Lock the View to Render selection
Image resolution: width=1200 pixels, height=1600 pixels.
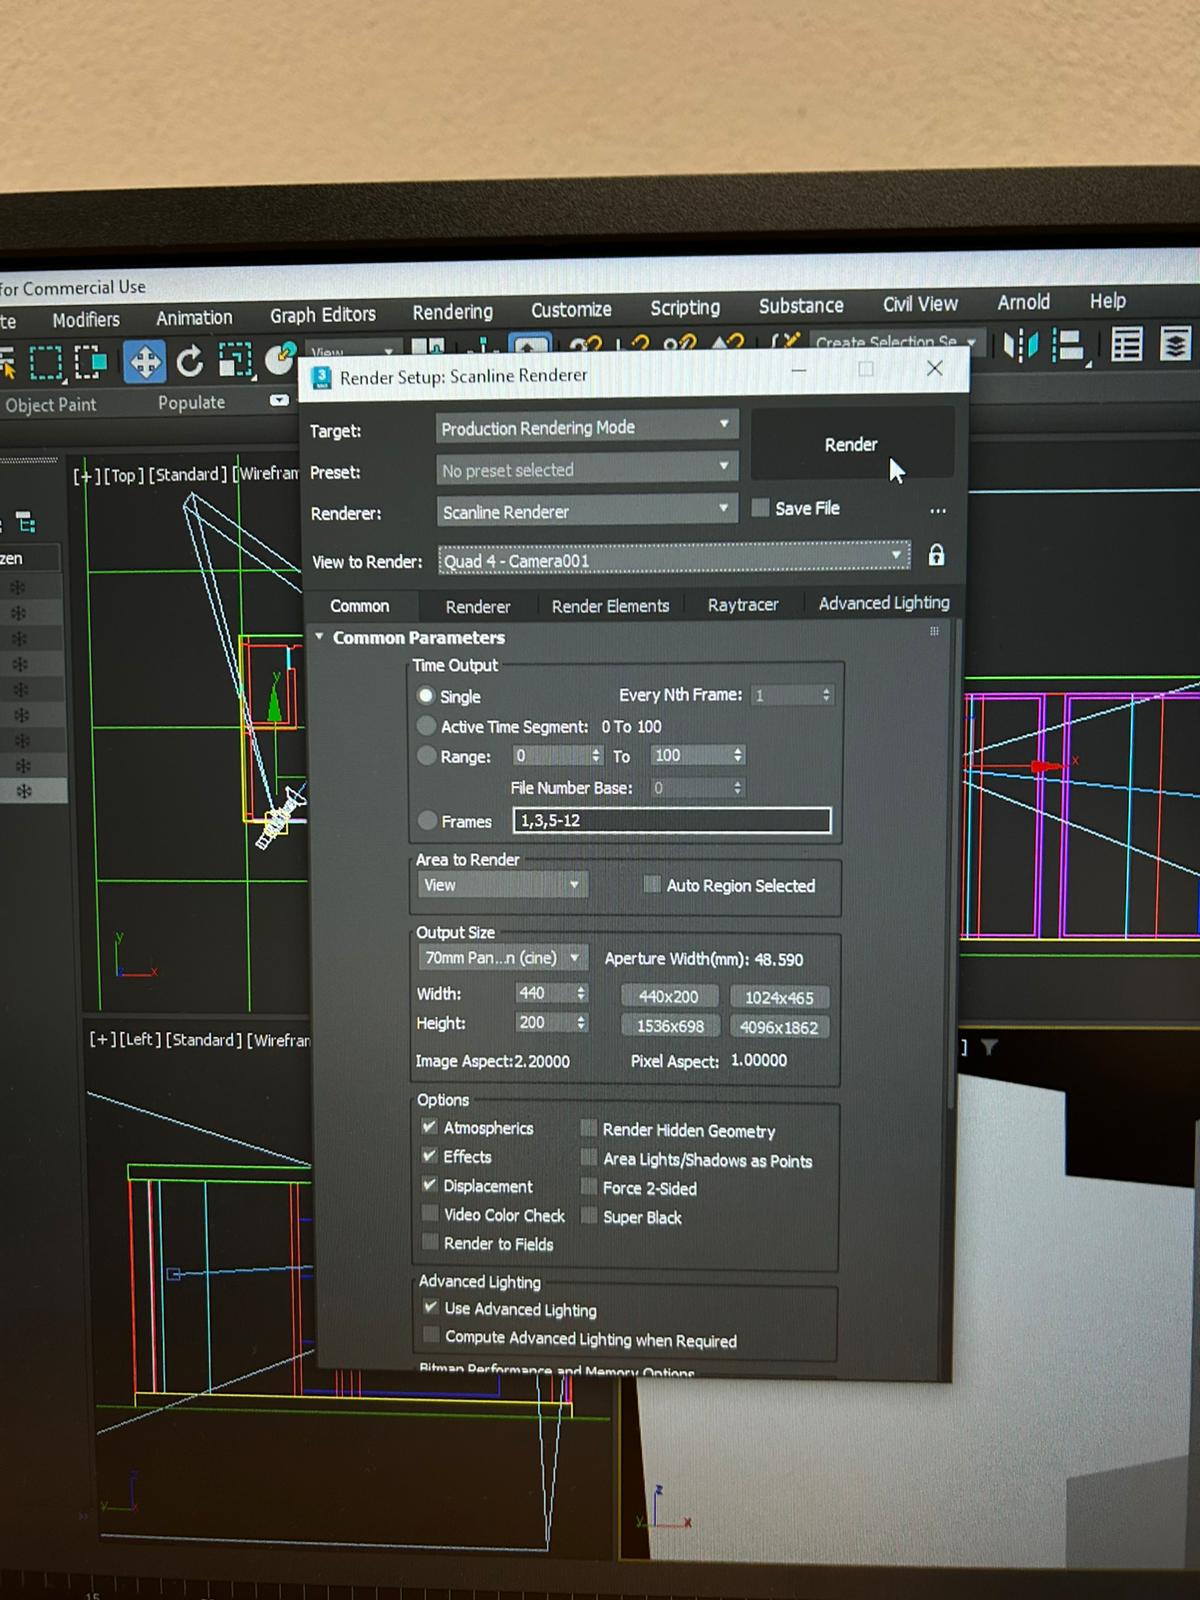coord(936,555)
